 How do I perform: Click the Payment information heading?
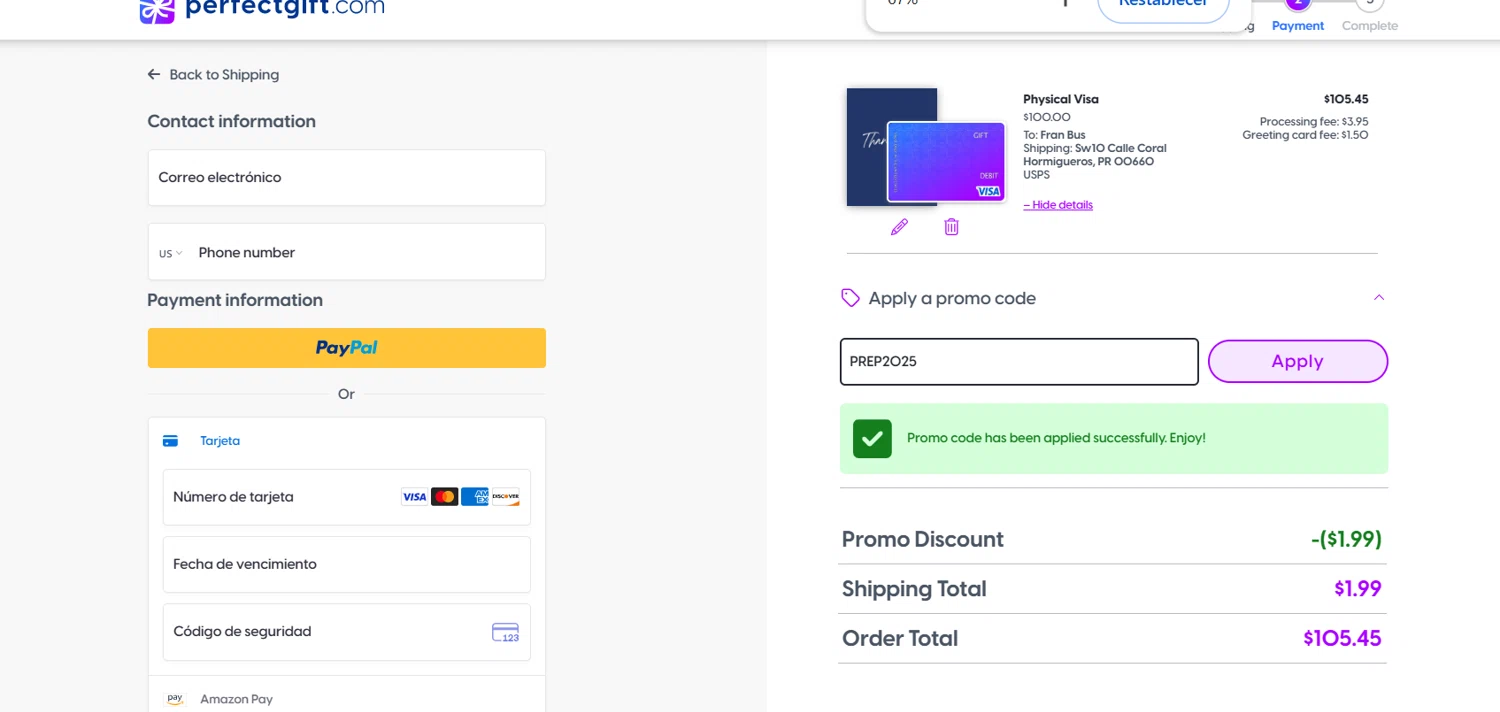(x=235, y=300)
